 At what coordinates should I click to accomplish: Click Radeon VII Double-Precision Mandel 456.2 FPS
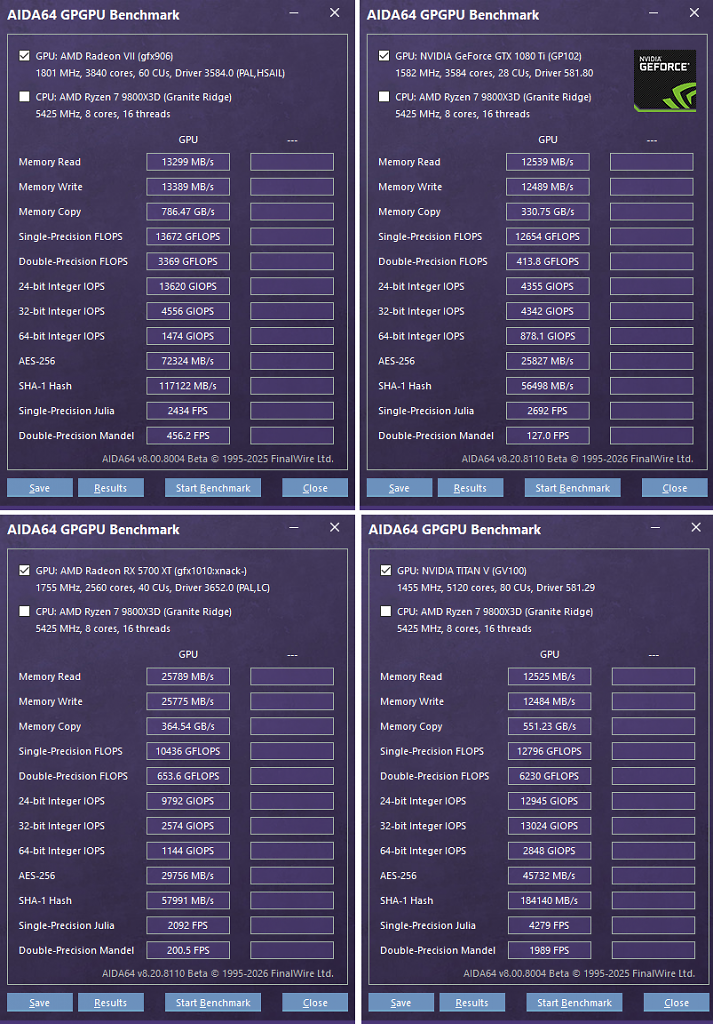tap(188, 435)
